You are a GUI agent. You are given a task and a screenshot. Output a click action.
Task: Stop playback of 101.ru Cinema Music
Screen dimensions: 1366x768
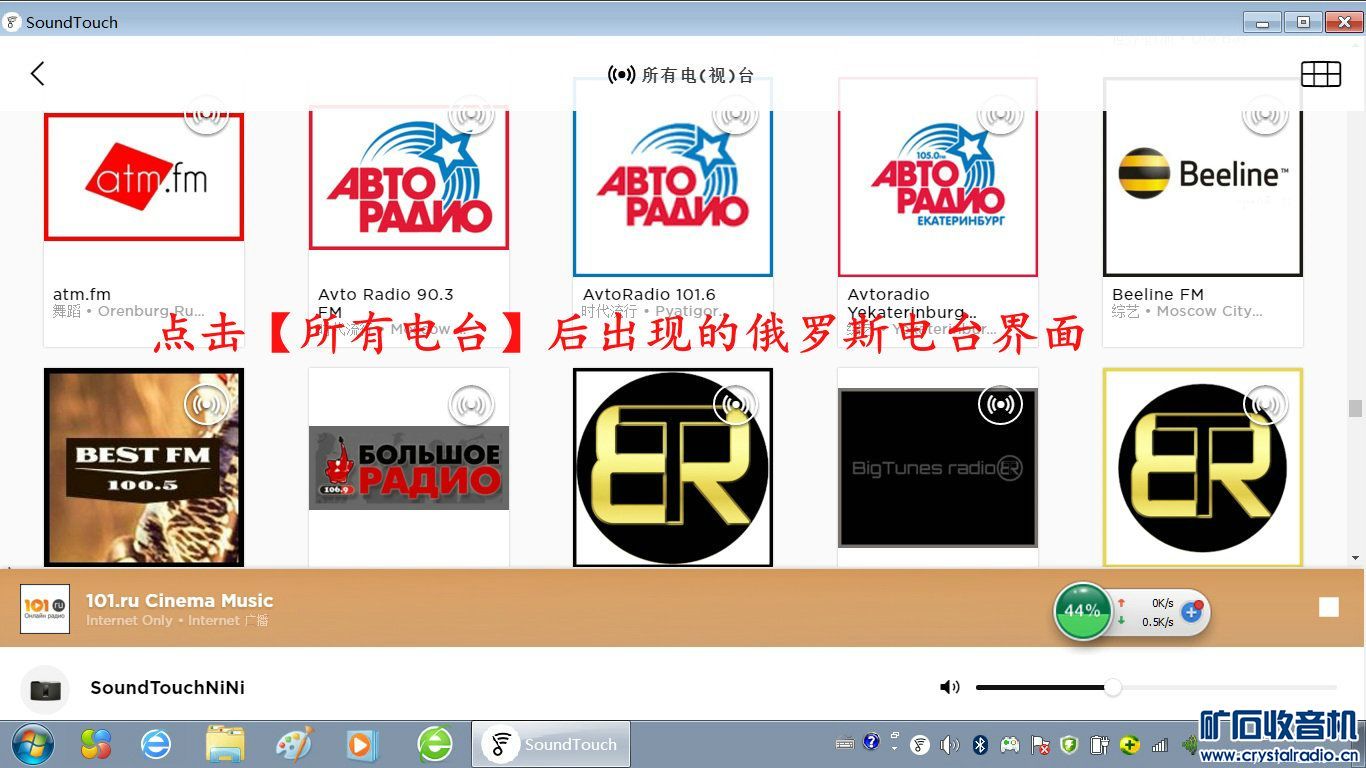pyautogui.click(x=1328, y=607)
